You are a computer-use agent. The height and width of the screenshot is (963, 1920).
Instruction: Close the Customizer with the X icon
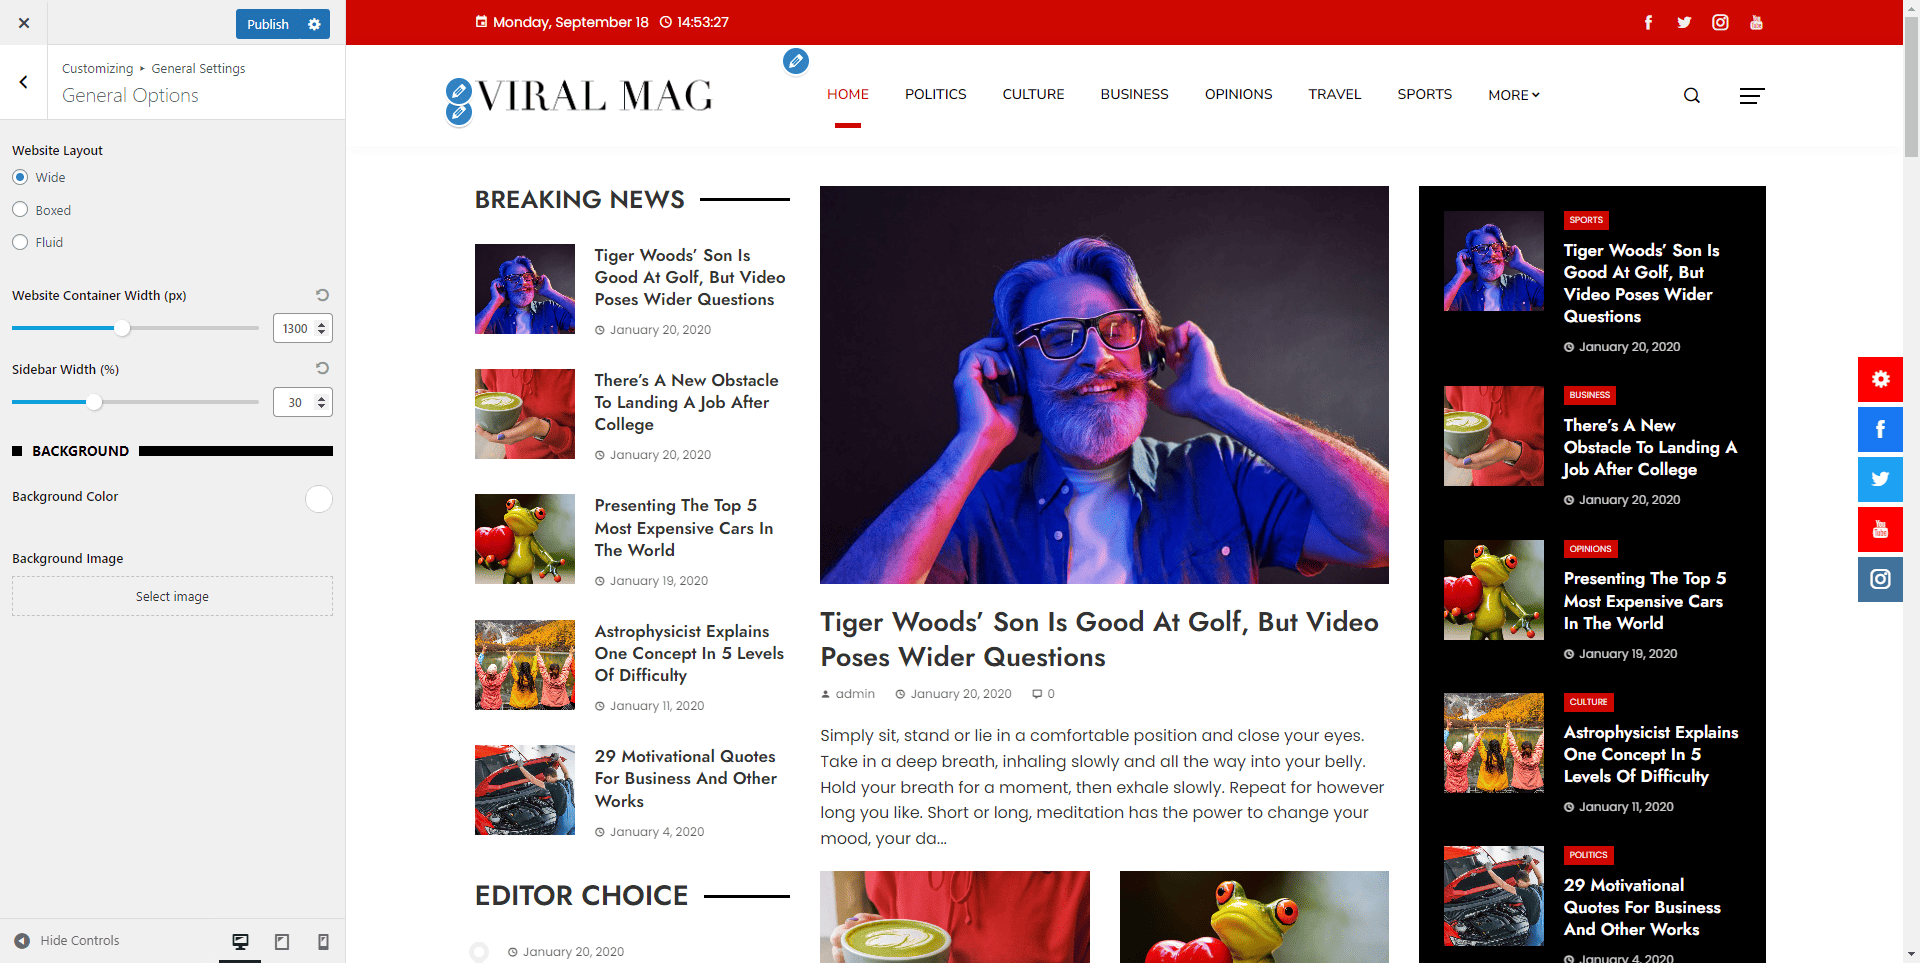pos(24,23)
